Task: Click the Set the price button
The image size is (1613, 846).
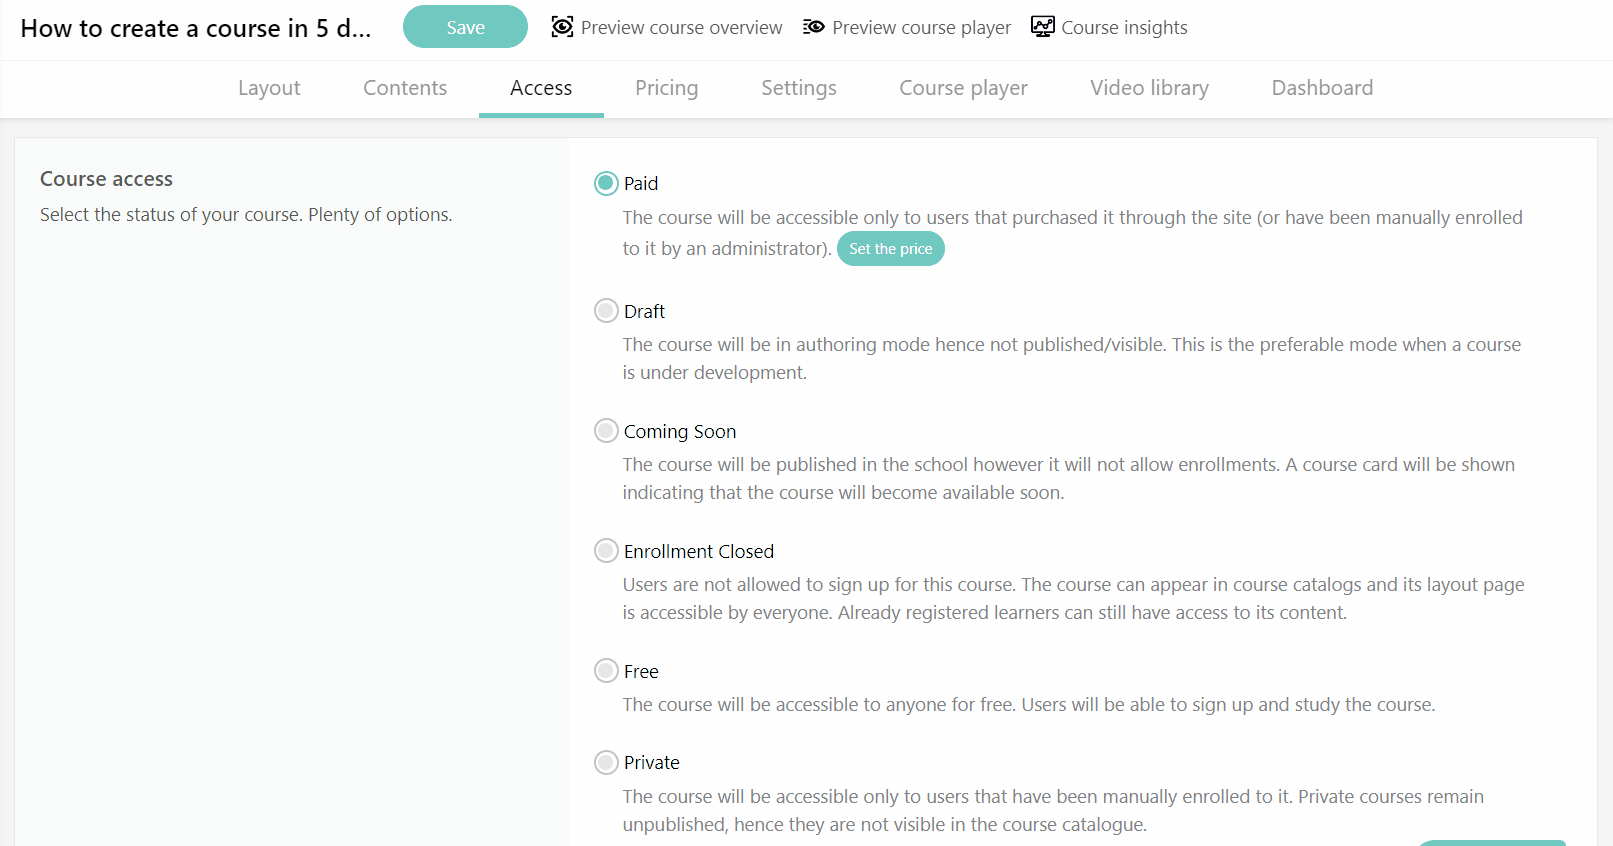Action: (890, 248)
